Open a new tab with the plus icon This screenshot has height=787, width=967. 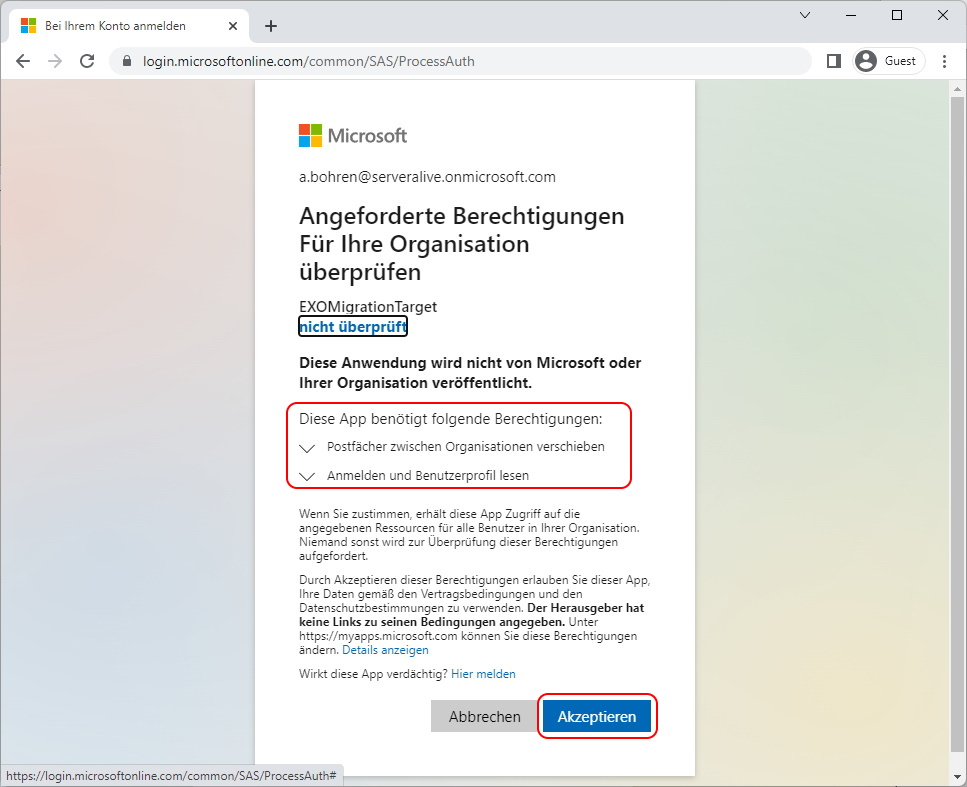point(271,26)
